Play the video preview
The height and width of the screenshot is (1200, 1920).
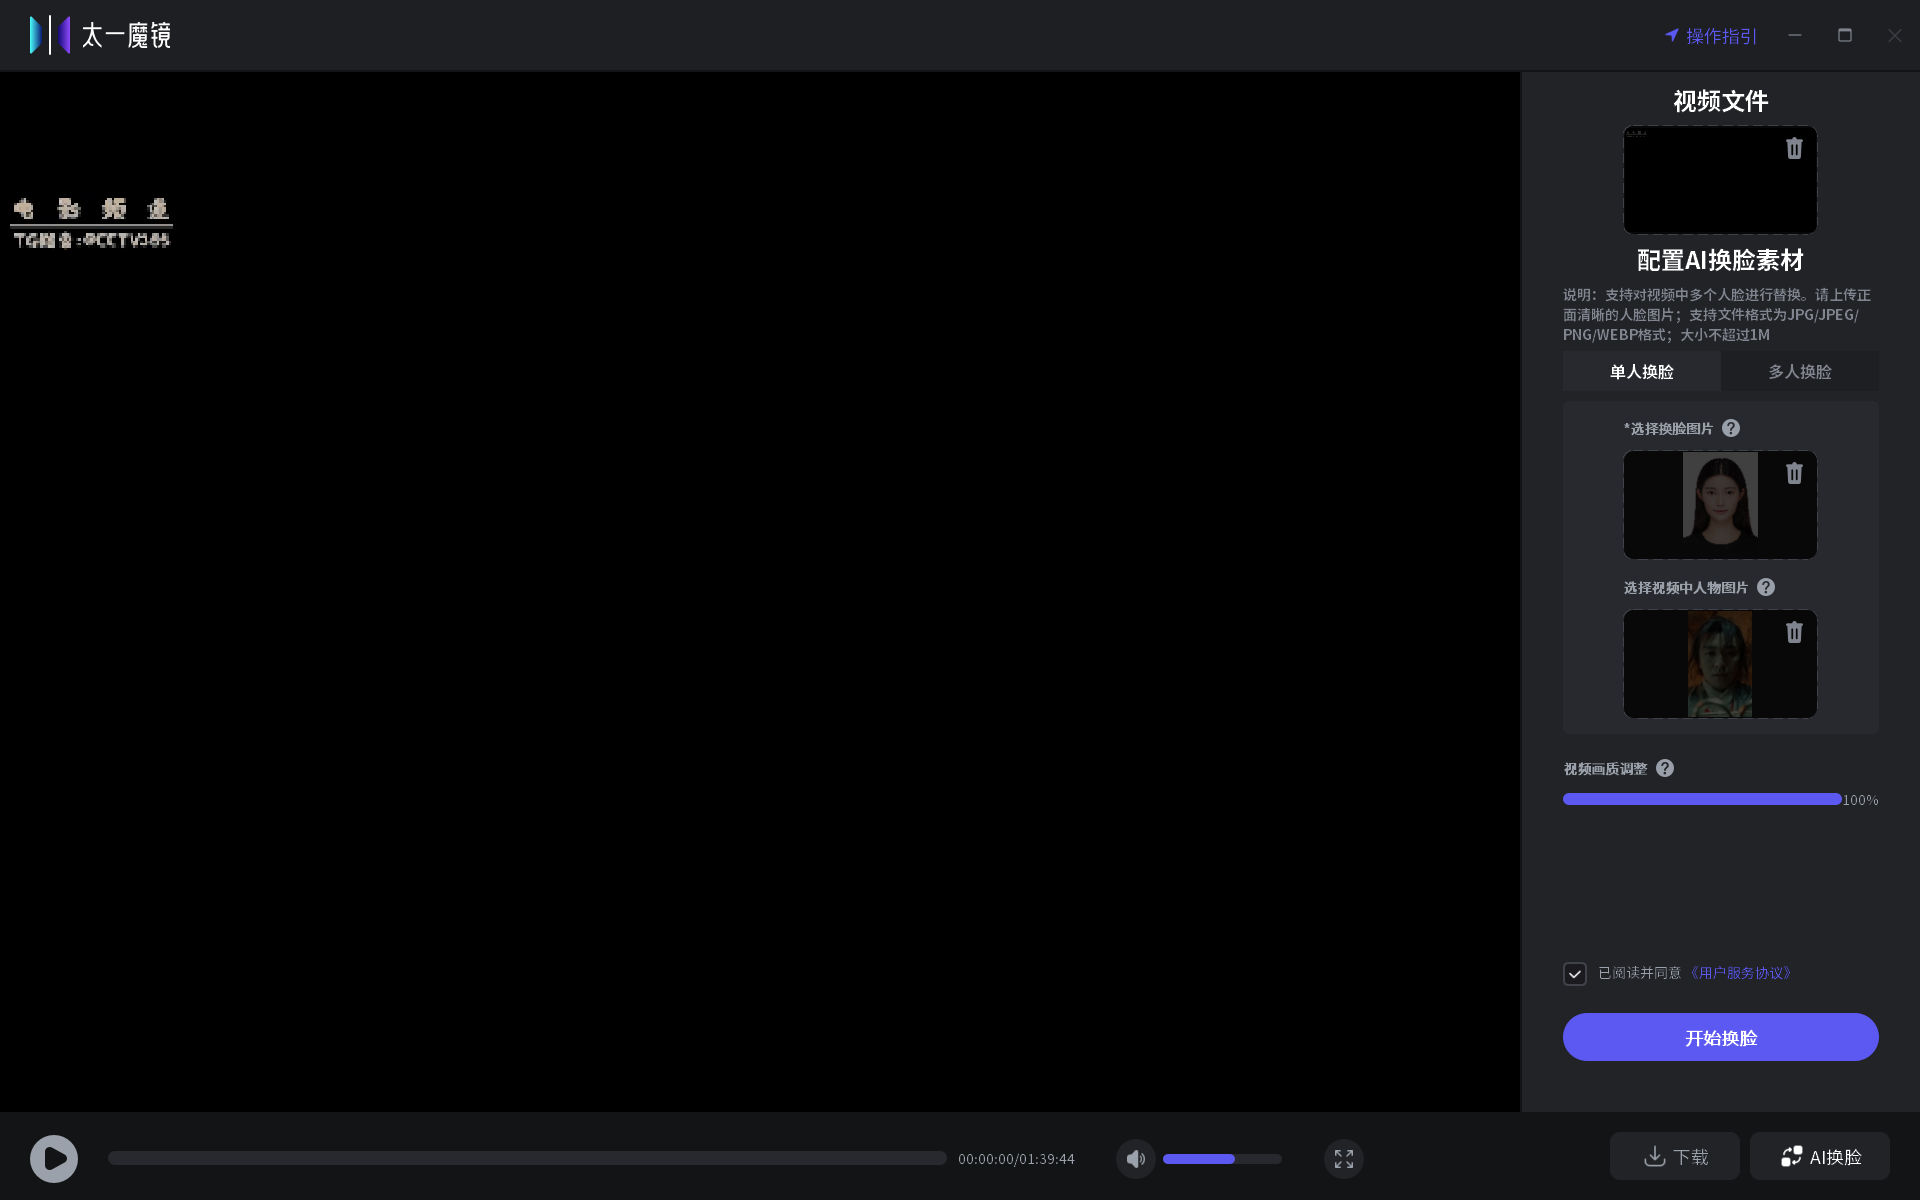(54, 1158)
